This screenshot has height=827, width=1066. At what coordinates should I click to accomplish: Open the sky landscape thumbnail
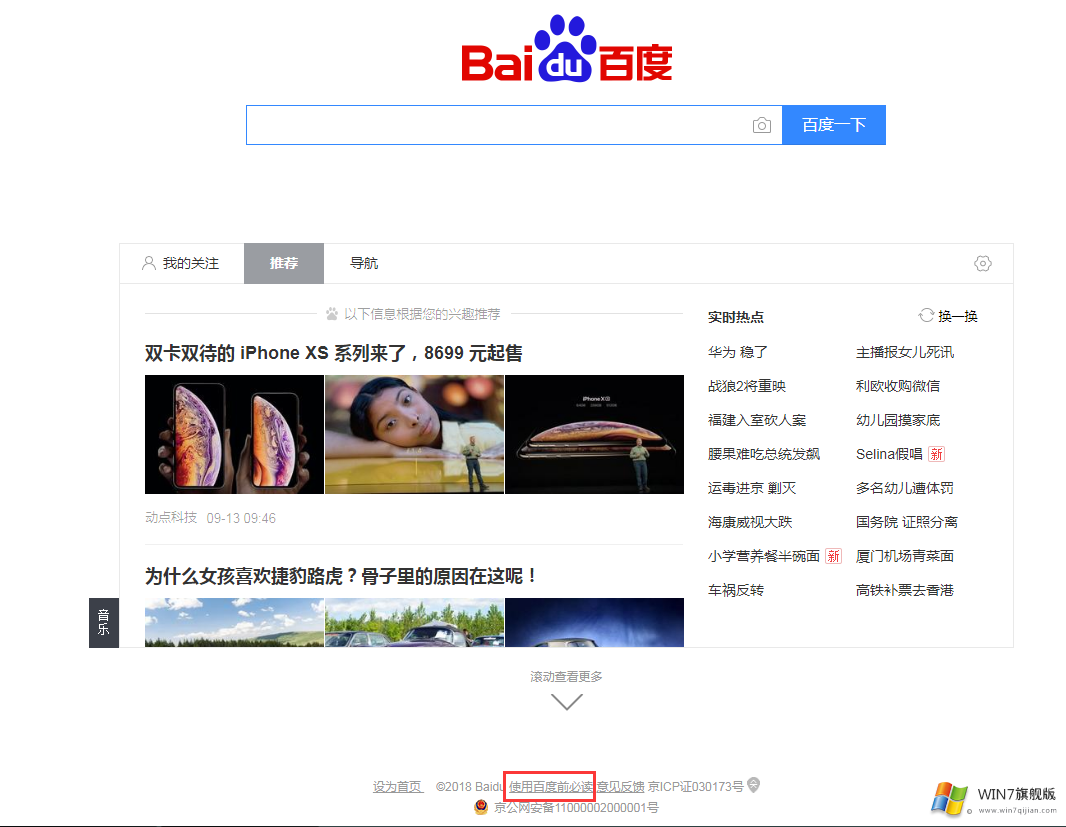click(235, 622)
